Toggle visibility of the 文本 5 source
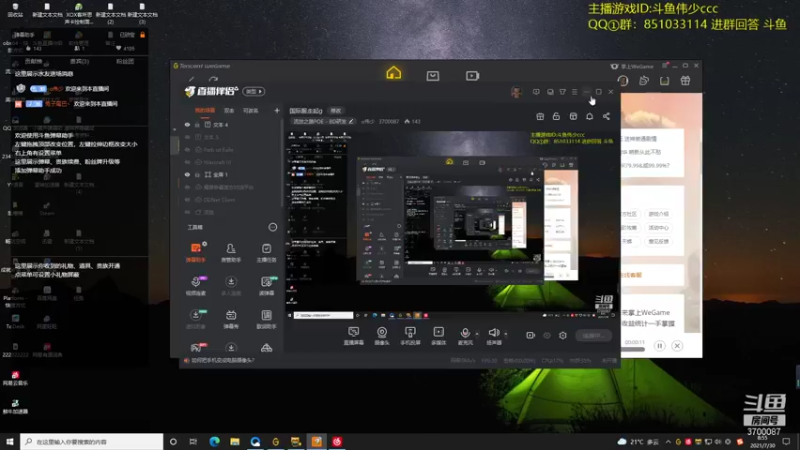The width and height of the screenshot is (800, 450). [187, 137]
